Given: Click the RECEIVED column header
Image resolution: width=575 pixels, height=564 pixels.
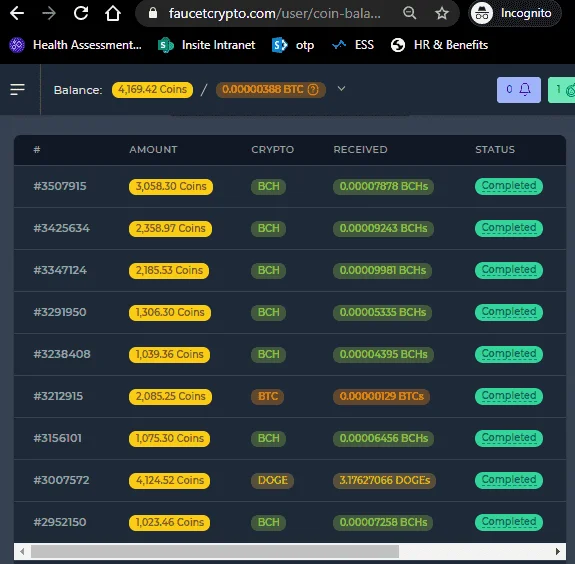Looking at the screenshot, I should click(x=360, y=150).
